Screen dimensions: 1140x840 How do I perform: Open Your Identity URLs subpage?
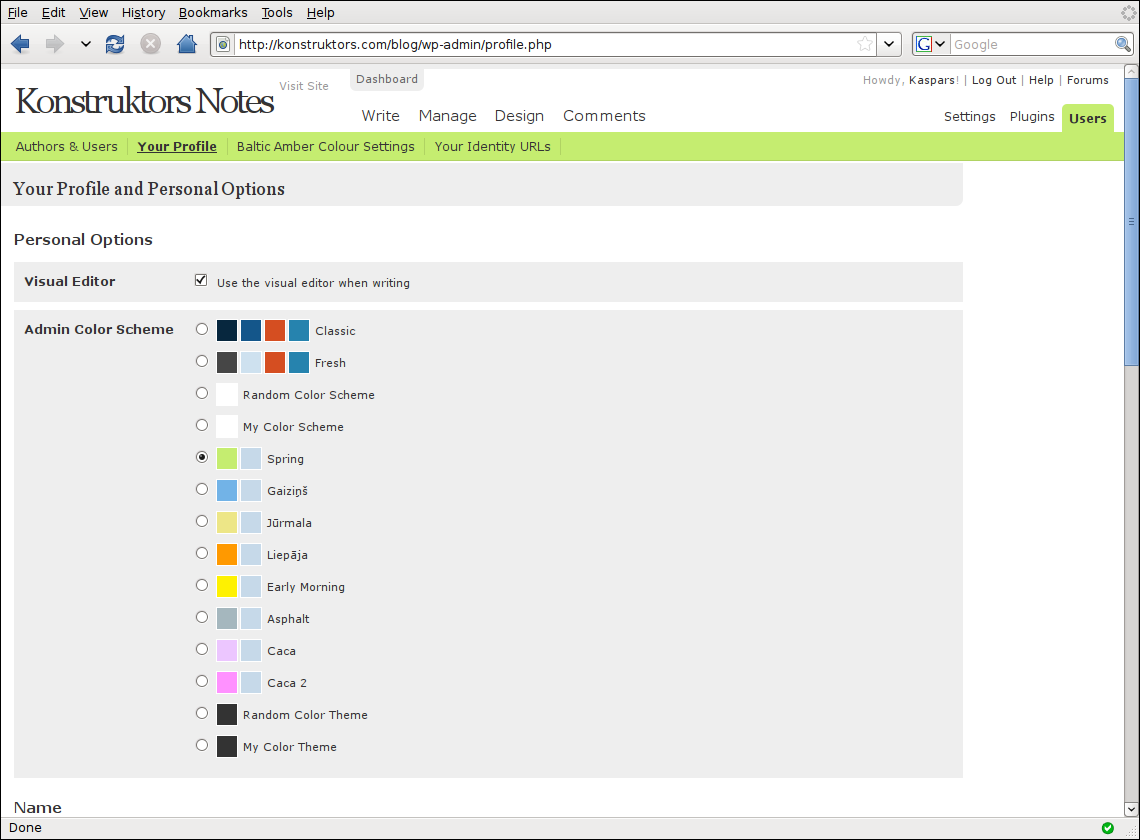(492, 146)
